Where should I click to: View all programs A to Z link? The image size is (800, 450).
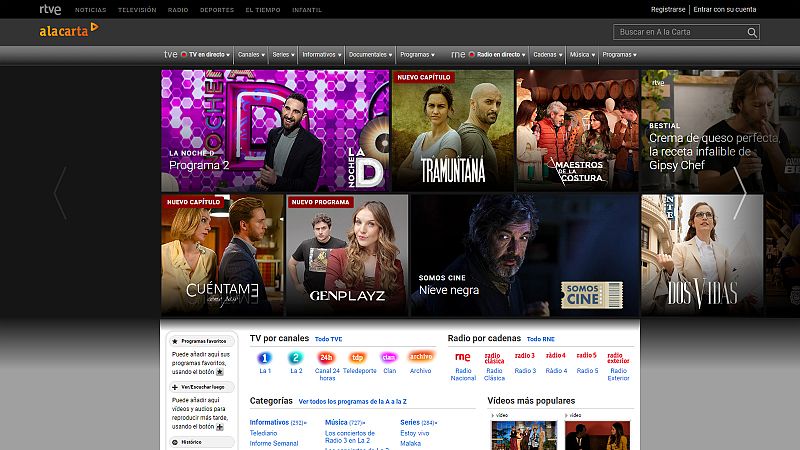pyautogui.click(x=353, y=402)
